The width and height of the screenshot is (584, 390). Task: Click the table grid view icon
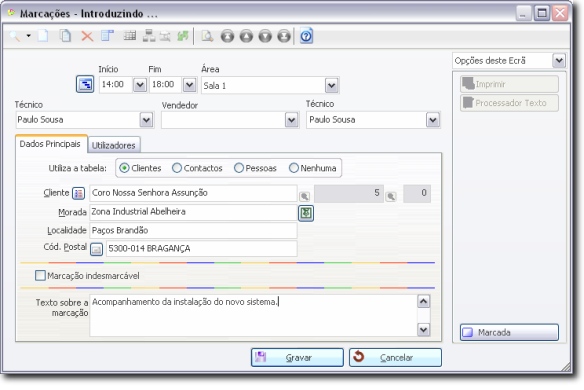pos(130,36)
